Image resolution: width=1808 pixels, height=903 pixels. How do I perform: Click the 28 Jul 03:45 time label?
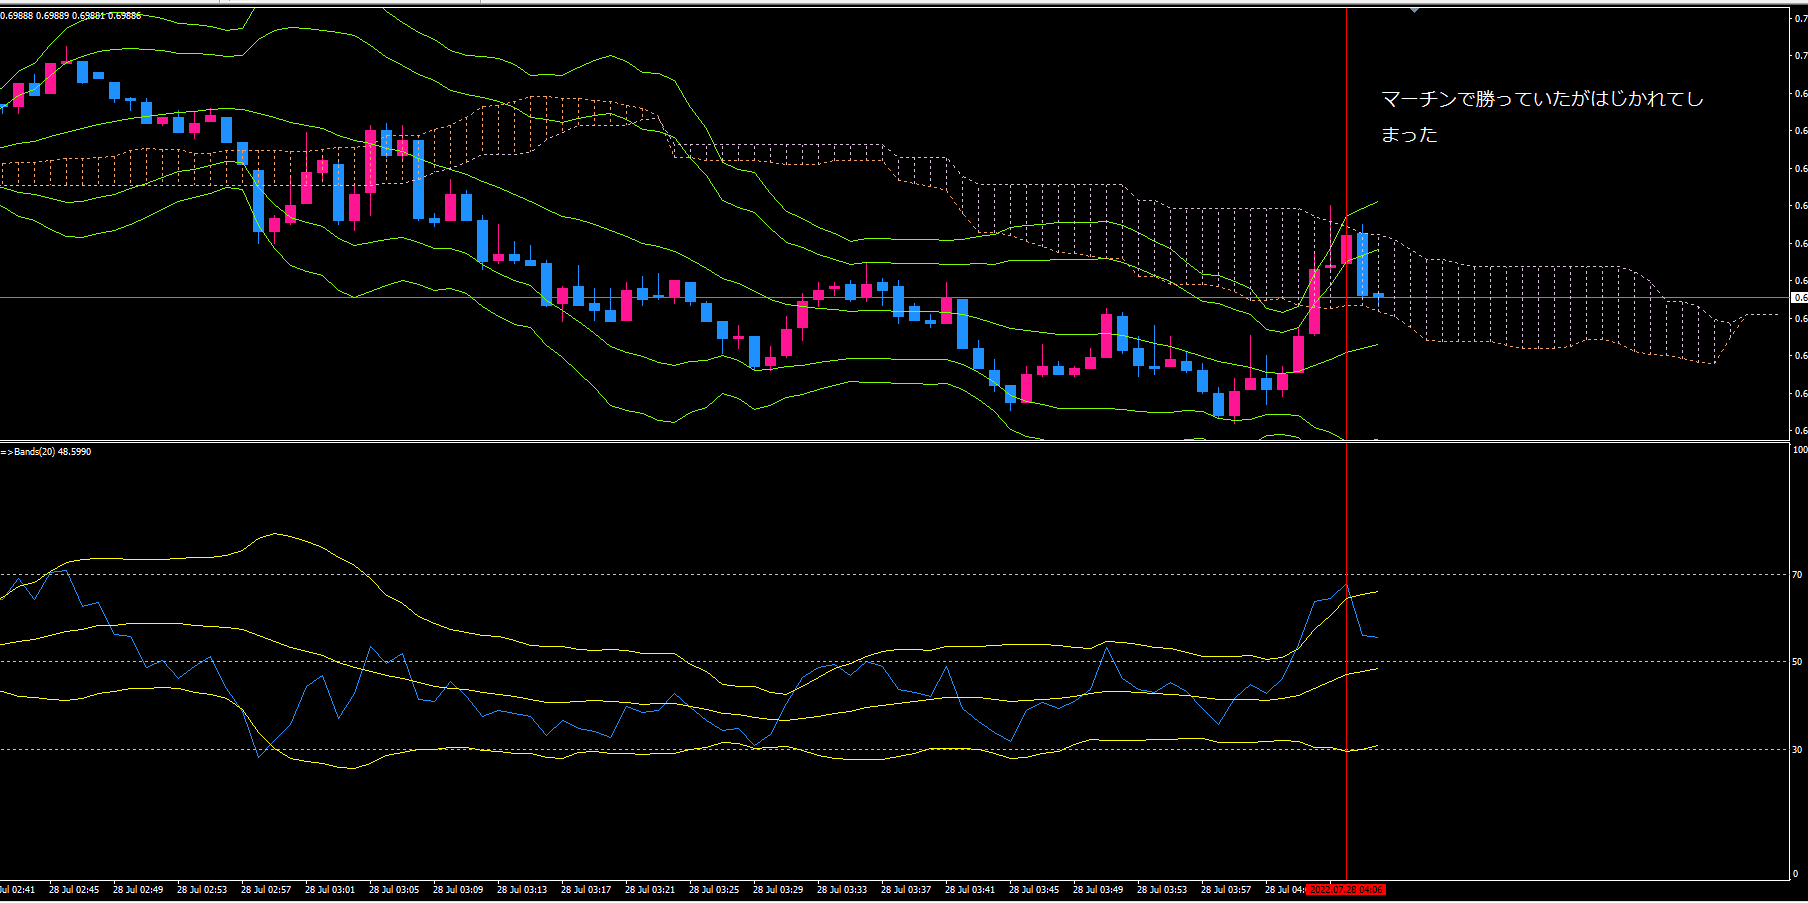[x=1034, y=889]
